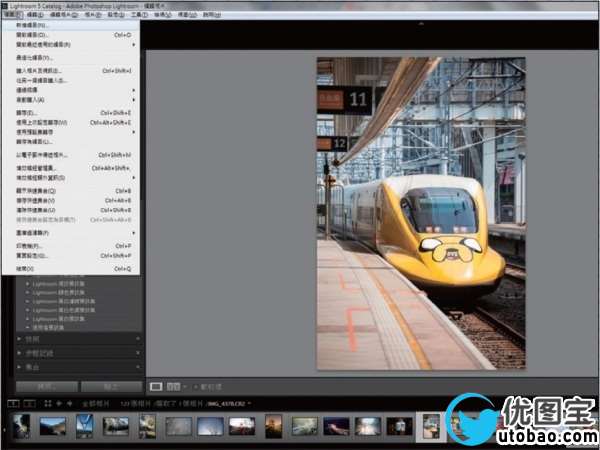
Task: Select the highlighted New Catalog menu entry
Action: 71,25
